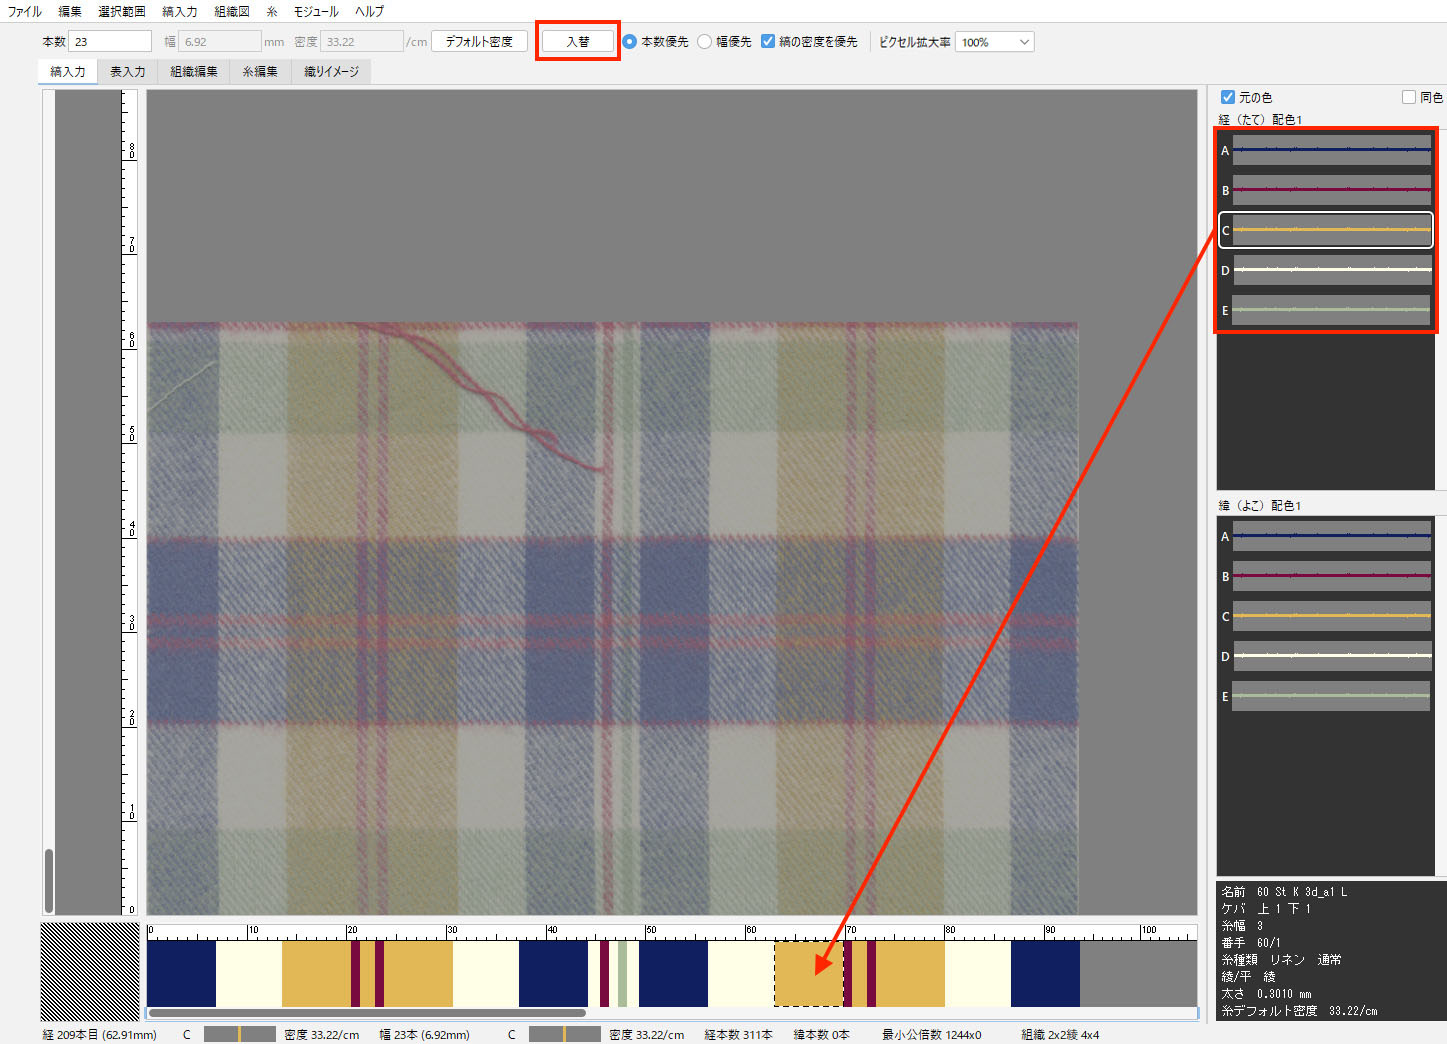Uncheck the 元の色 checkbox

click(1228, 97)
